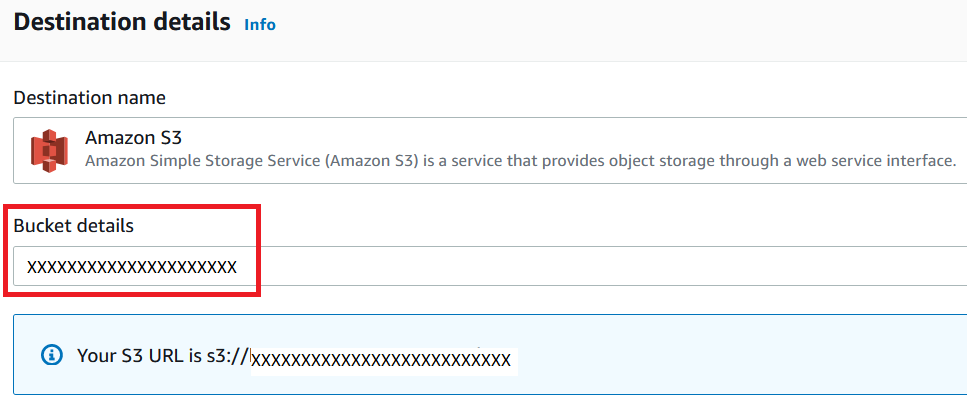
Task: Click the word "Bucket" in the label
Action: pyautogui.click(x=41, y=226)
